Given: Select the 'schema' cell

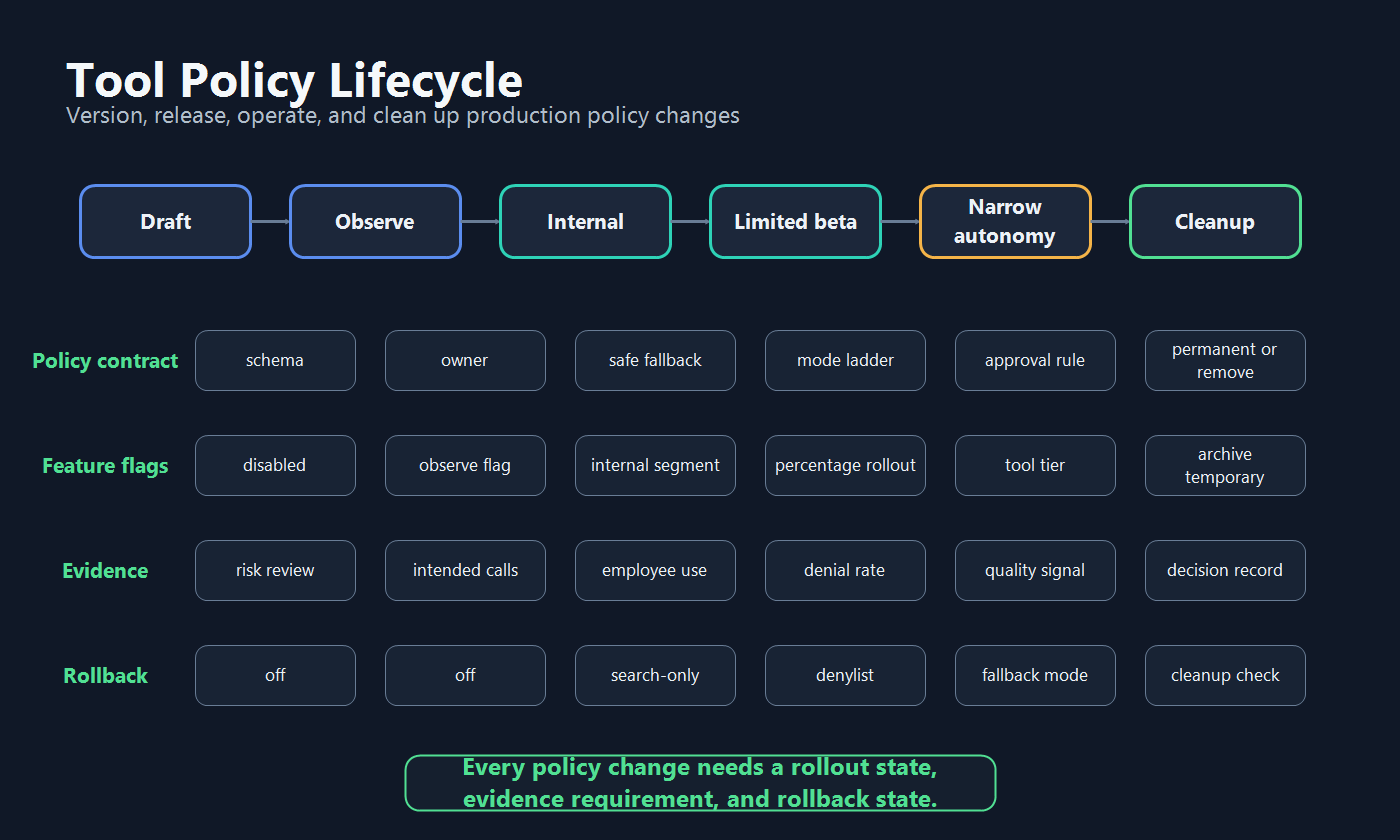Looking at the screenshot, I should coord(275,361).
